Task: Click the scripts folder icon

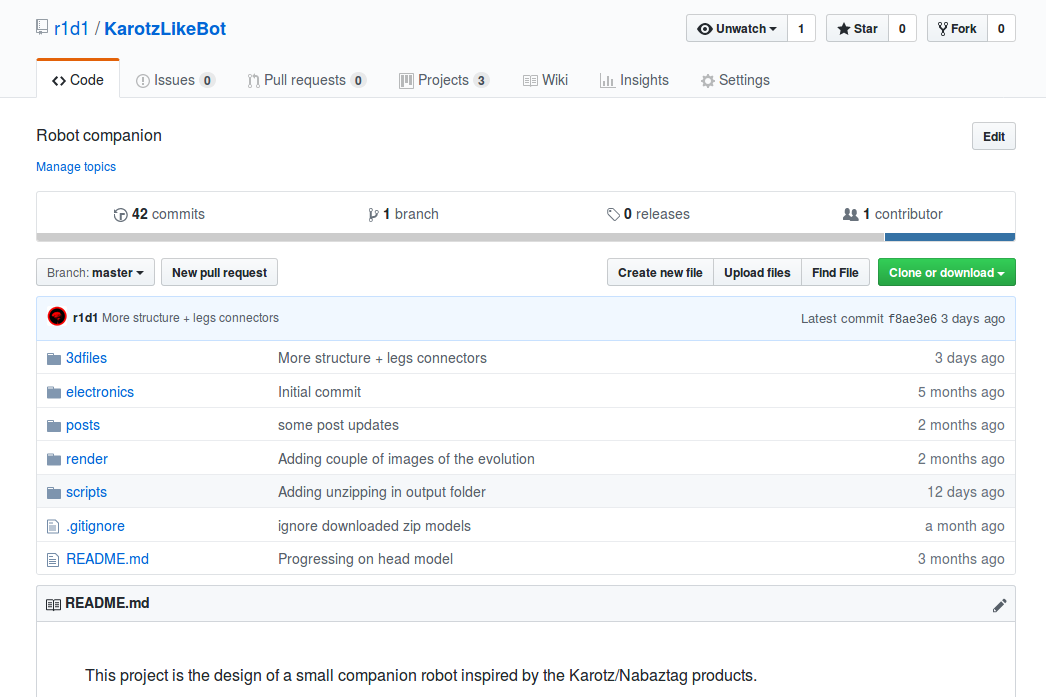Action: click(54, 493)
